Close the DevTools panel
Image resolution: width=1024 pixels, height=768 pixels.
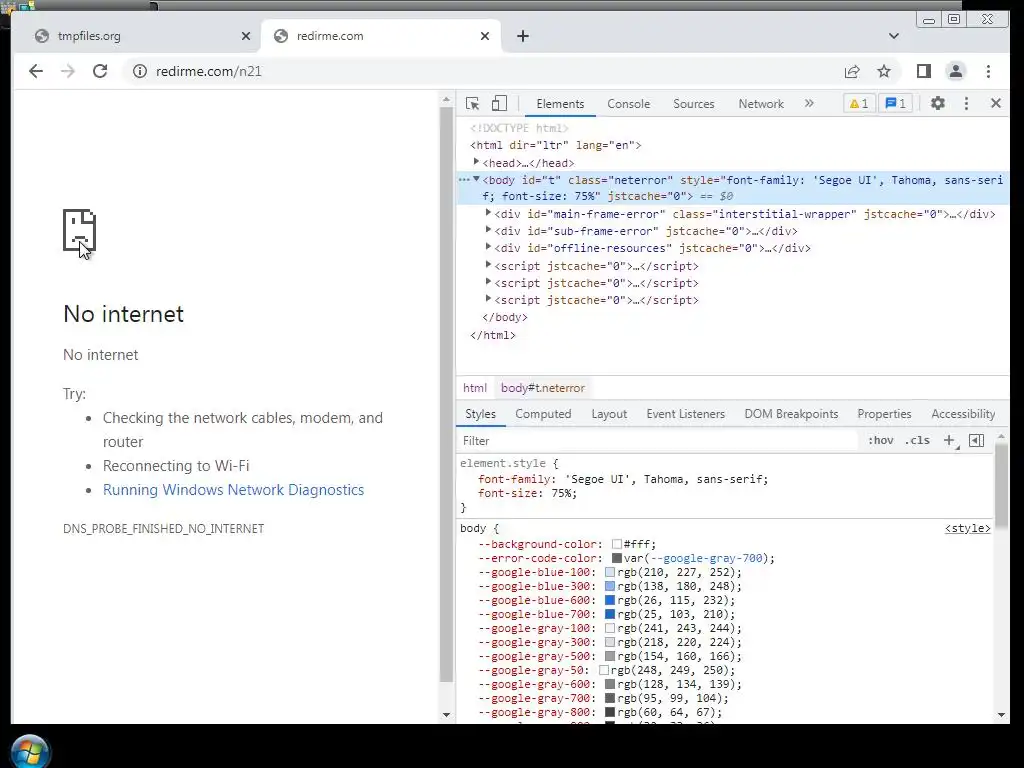pos(996,103)
